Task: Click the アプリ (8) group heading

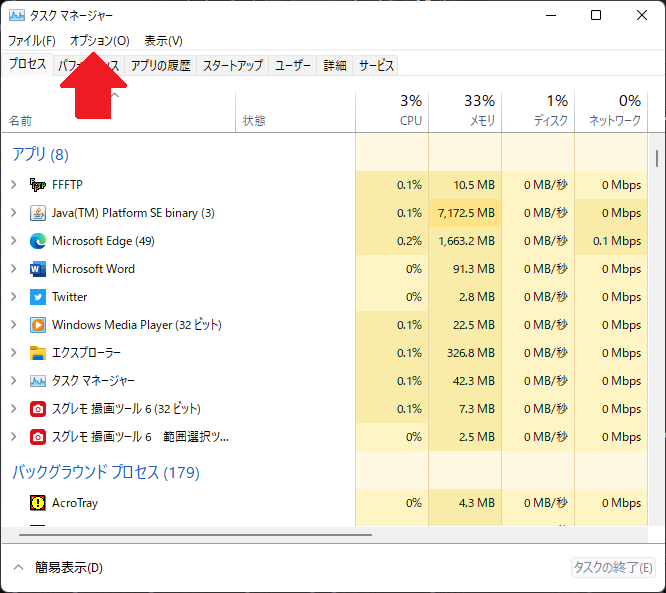Action: (x=40, y=154)
